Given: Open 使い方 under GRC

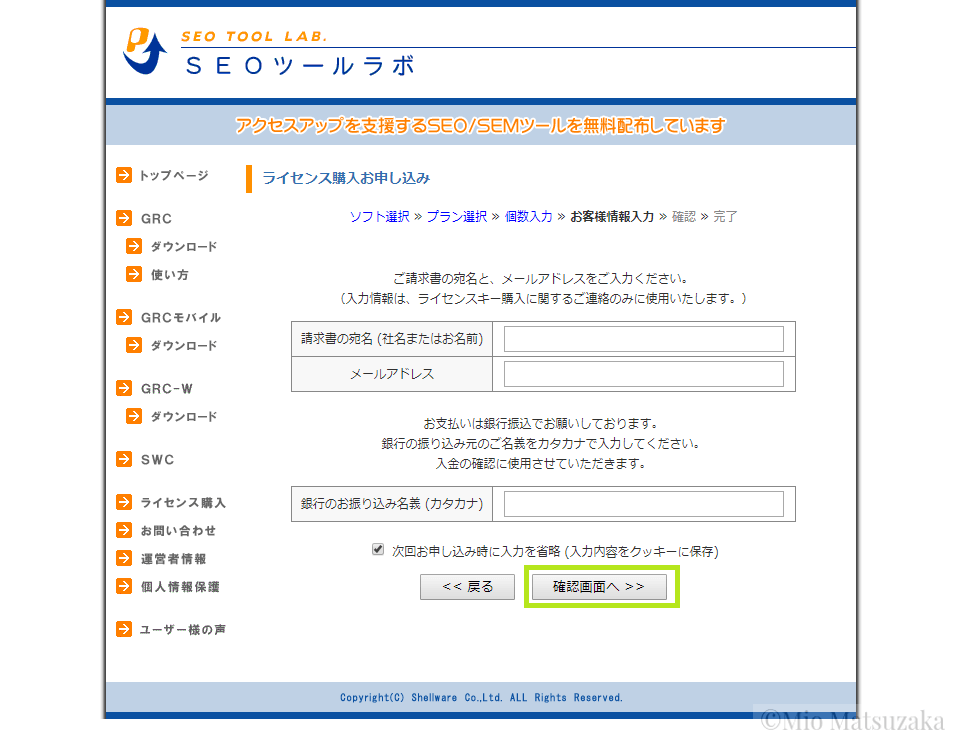Looking at the screenshot, I should tap(170, 275).
